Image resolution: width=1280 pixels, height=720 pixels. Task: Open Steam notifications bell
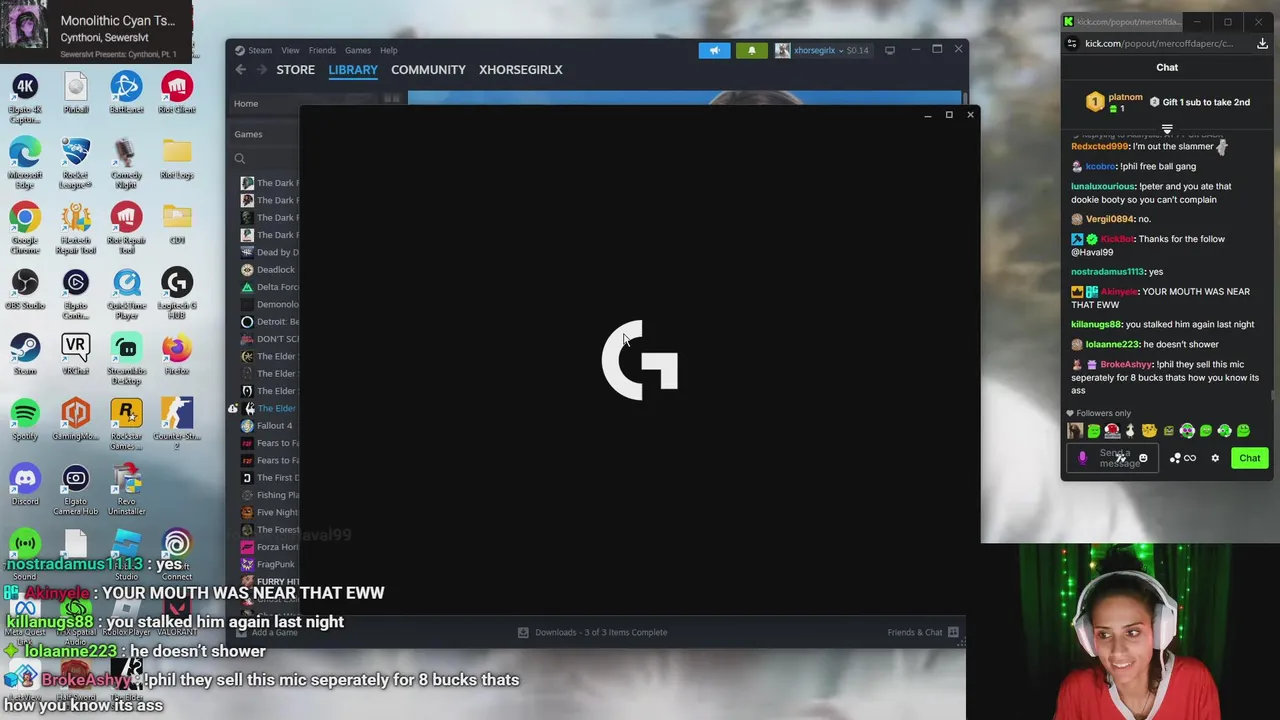(752, 50)
